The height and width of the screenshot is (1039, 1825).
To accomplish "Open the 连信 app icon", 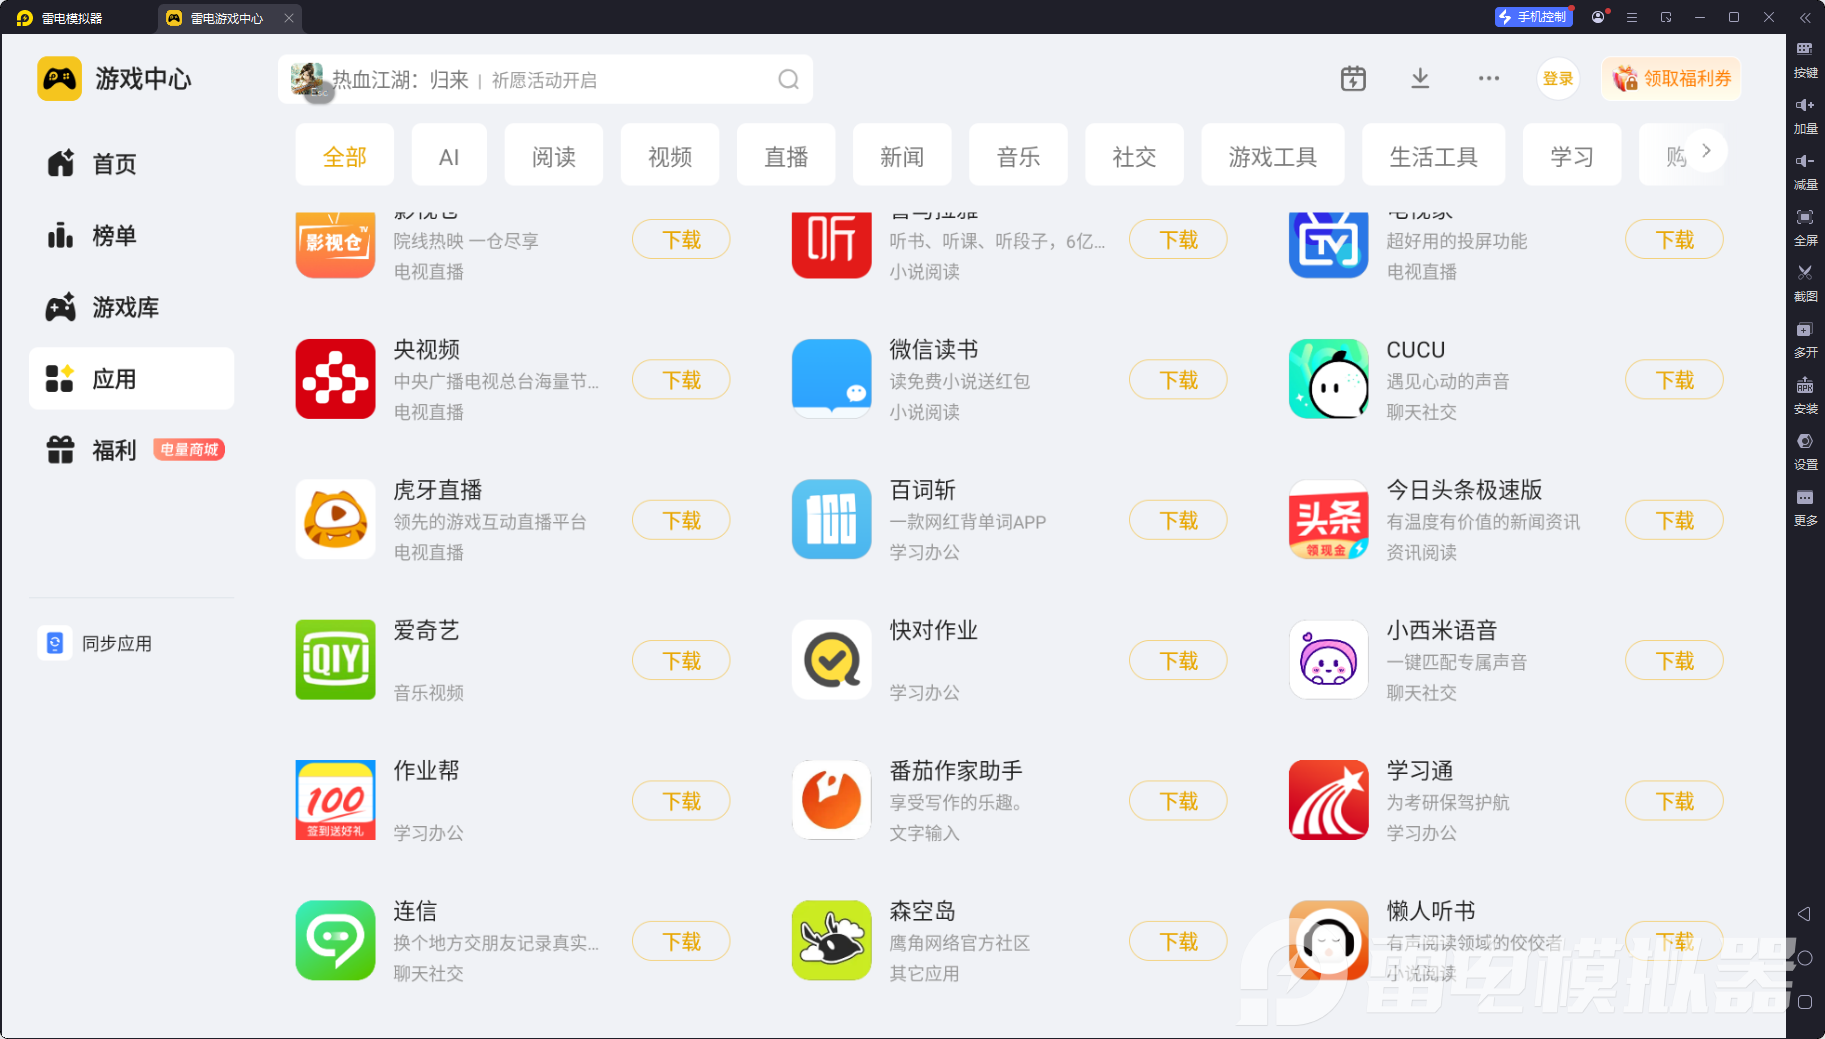I will pos(335,941).
